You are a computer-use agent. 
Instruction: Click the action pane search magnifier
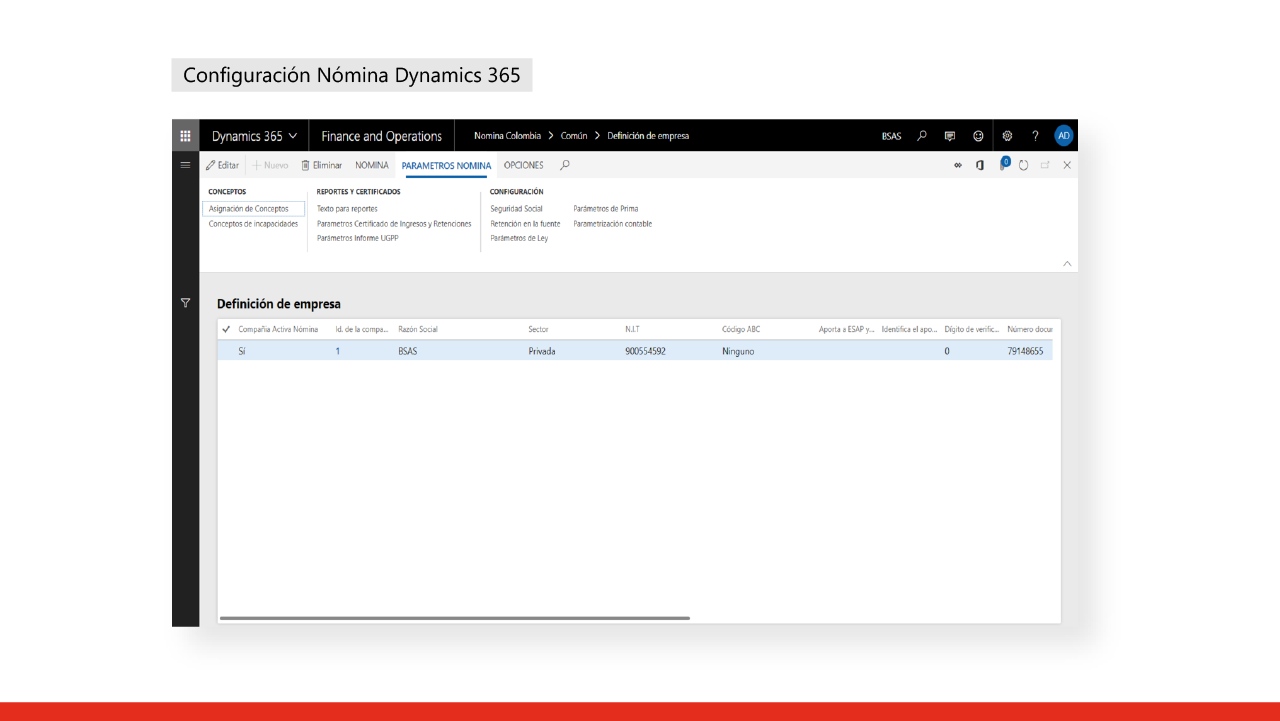pos(565,165)
